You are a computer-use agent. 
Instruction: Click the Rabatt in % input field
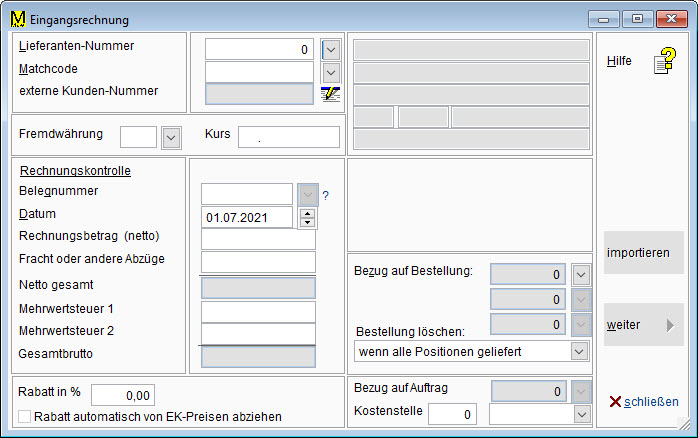[x=123, y=395]
